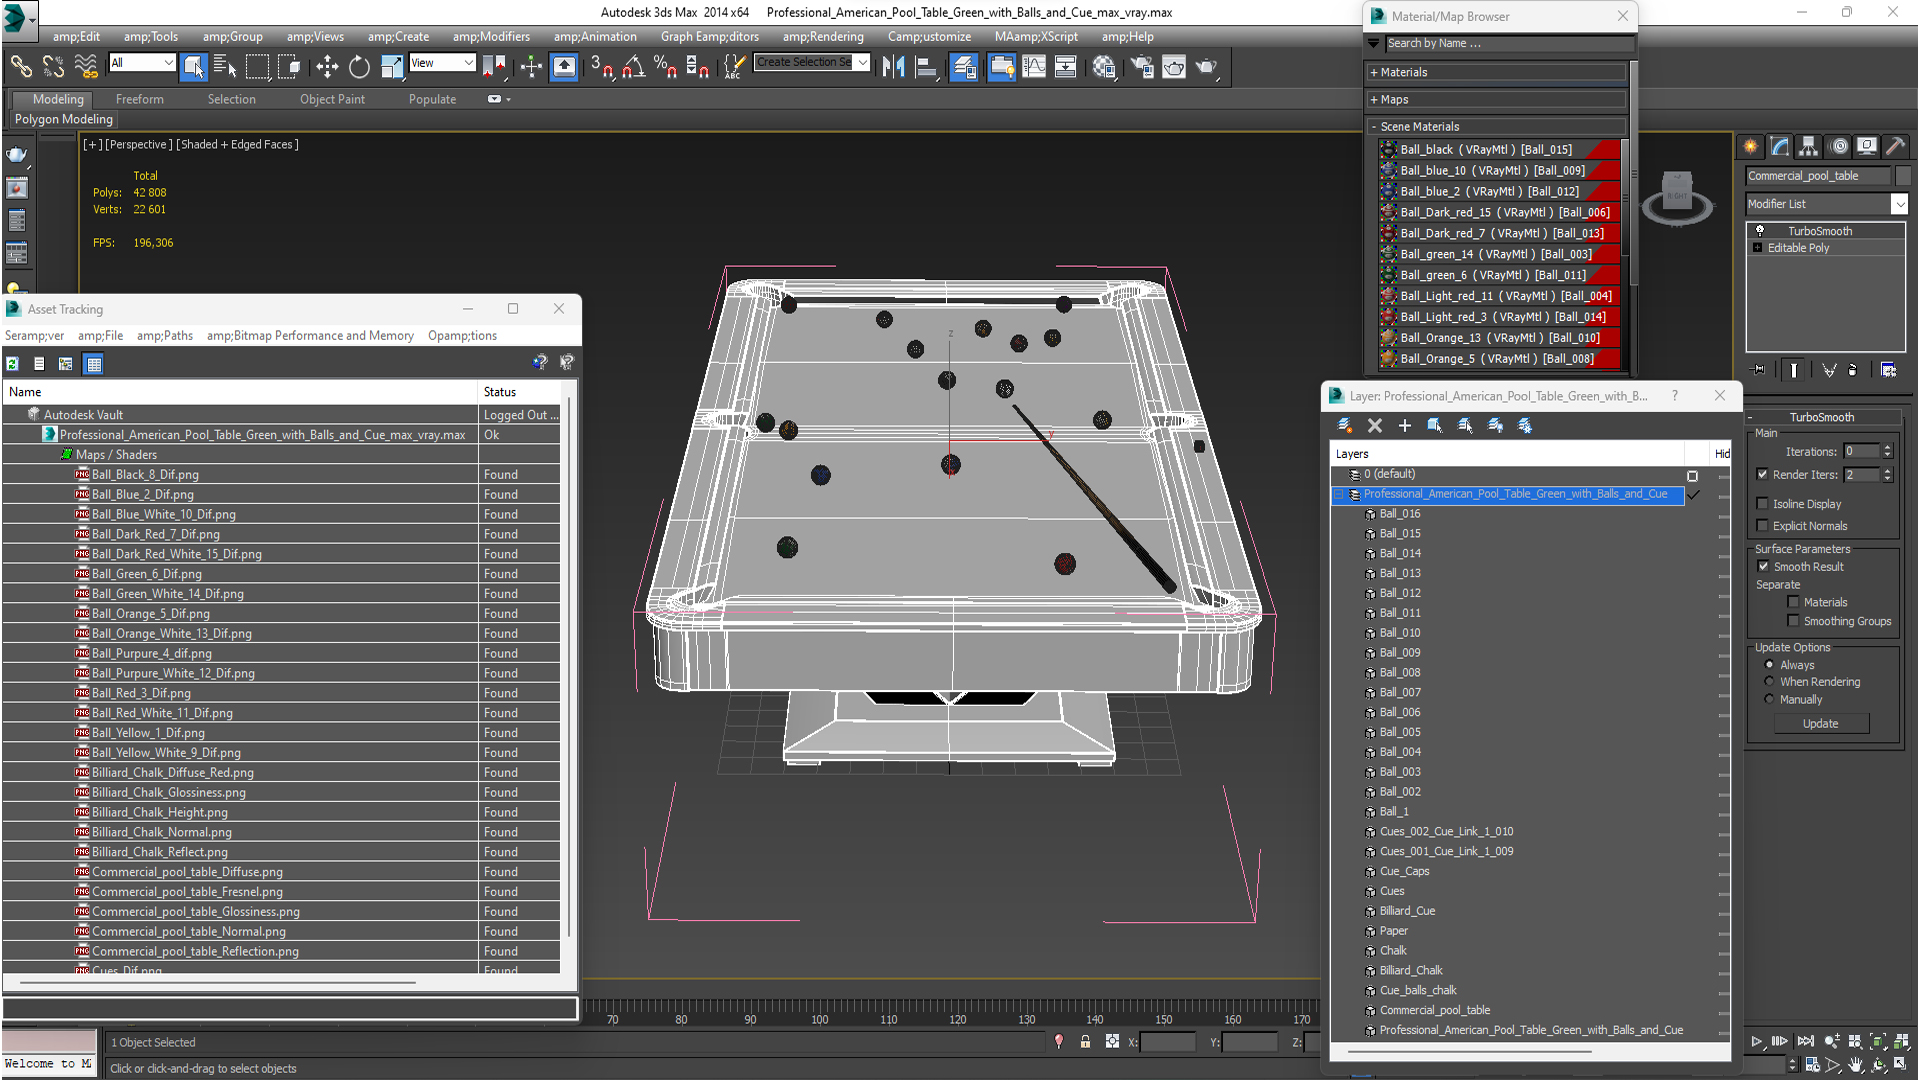Viewport: 1920px width, 1080px height.
Task: Switch to Object Paint ribbon tab
Action: tap(332, 99)
